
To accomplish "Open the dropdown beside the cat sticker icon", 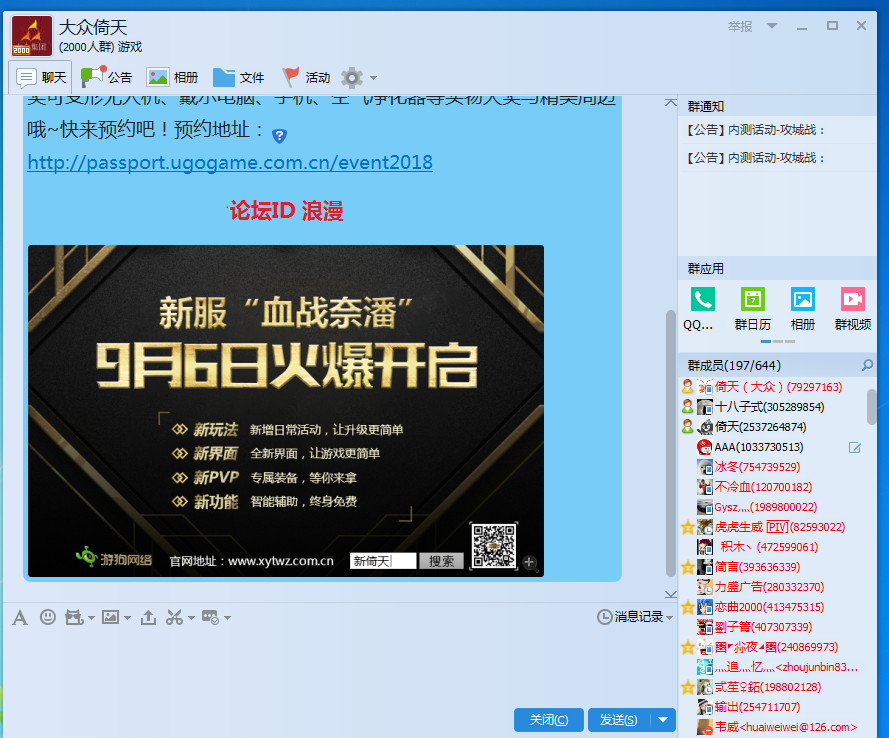I will (x=91, y=618).
